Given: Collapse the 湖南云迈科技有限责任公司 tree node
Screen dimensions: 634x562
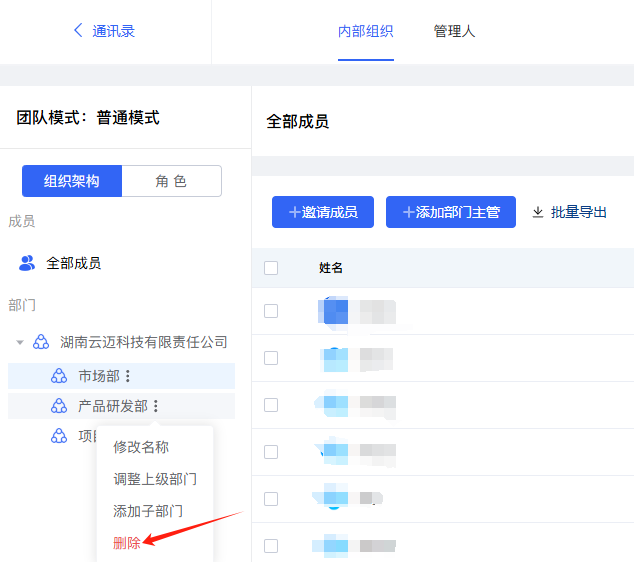Looking at the screenshot, I should point(20,342).
